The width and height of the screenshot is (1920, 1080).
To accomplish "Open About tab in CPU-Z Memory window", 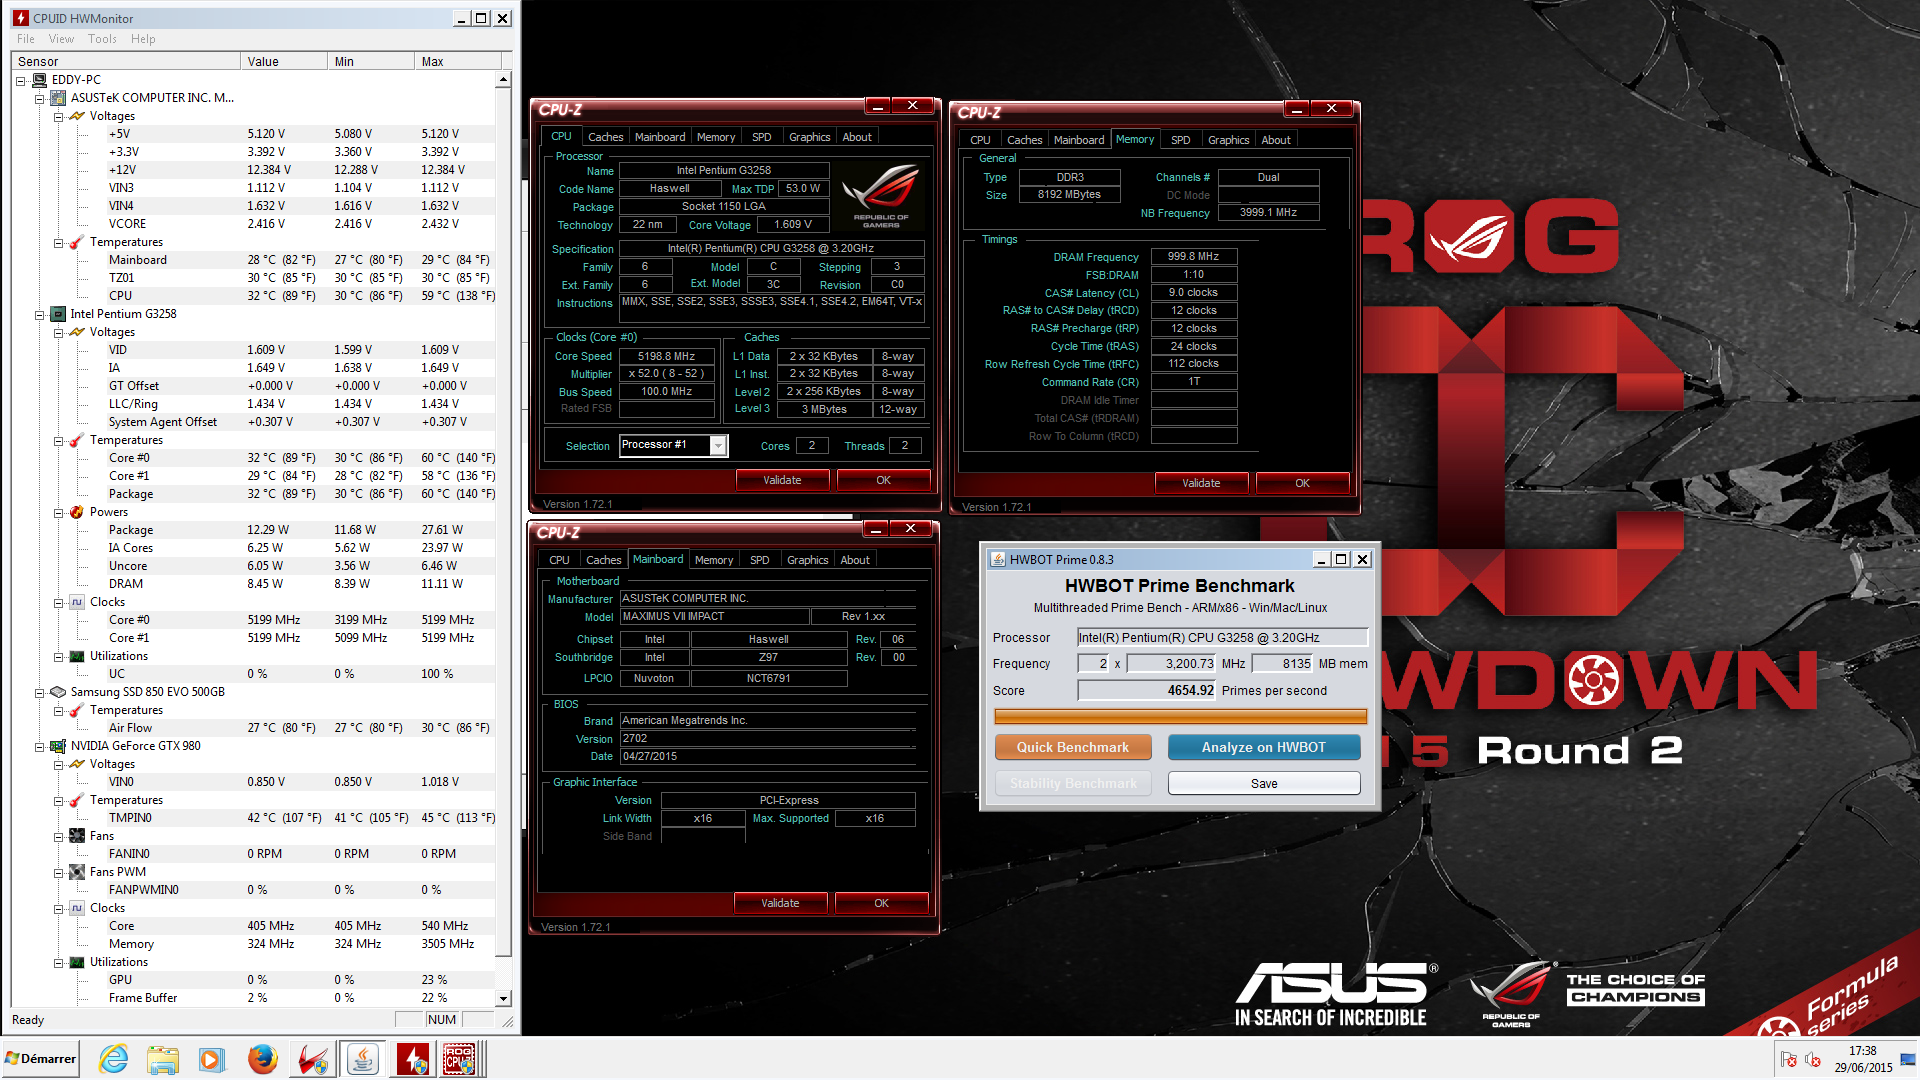I will [x=1275, y=140].
